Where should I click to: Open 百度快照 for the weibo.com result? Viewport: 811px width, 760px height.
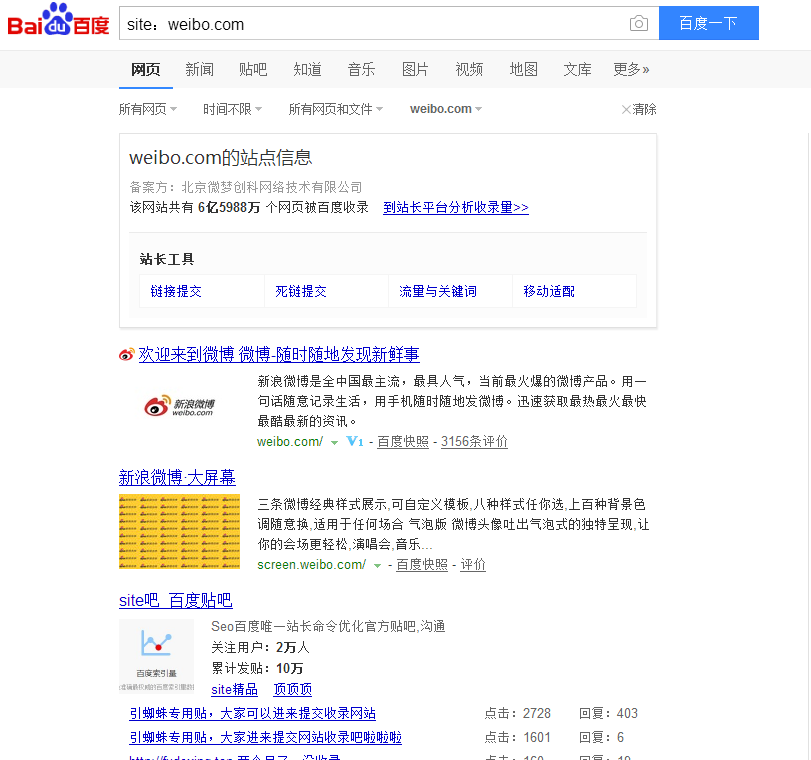tap(403, 441)
